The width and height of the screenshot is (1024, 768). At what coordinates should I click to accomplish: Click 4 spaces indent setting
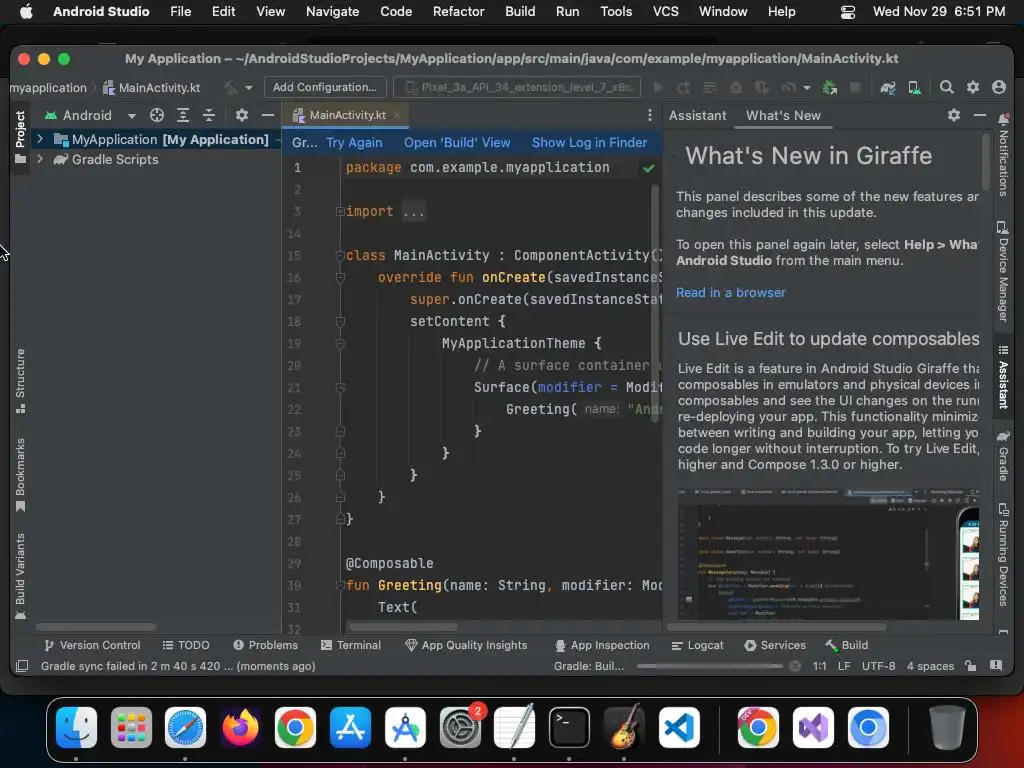pos(930,666)
